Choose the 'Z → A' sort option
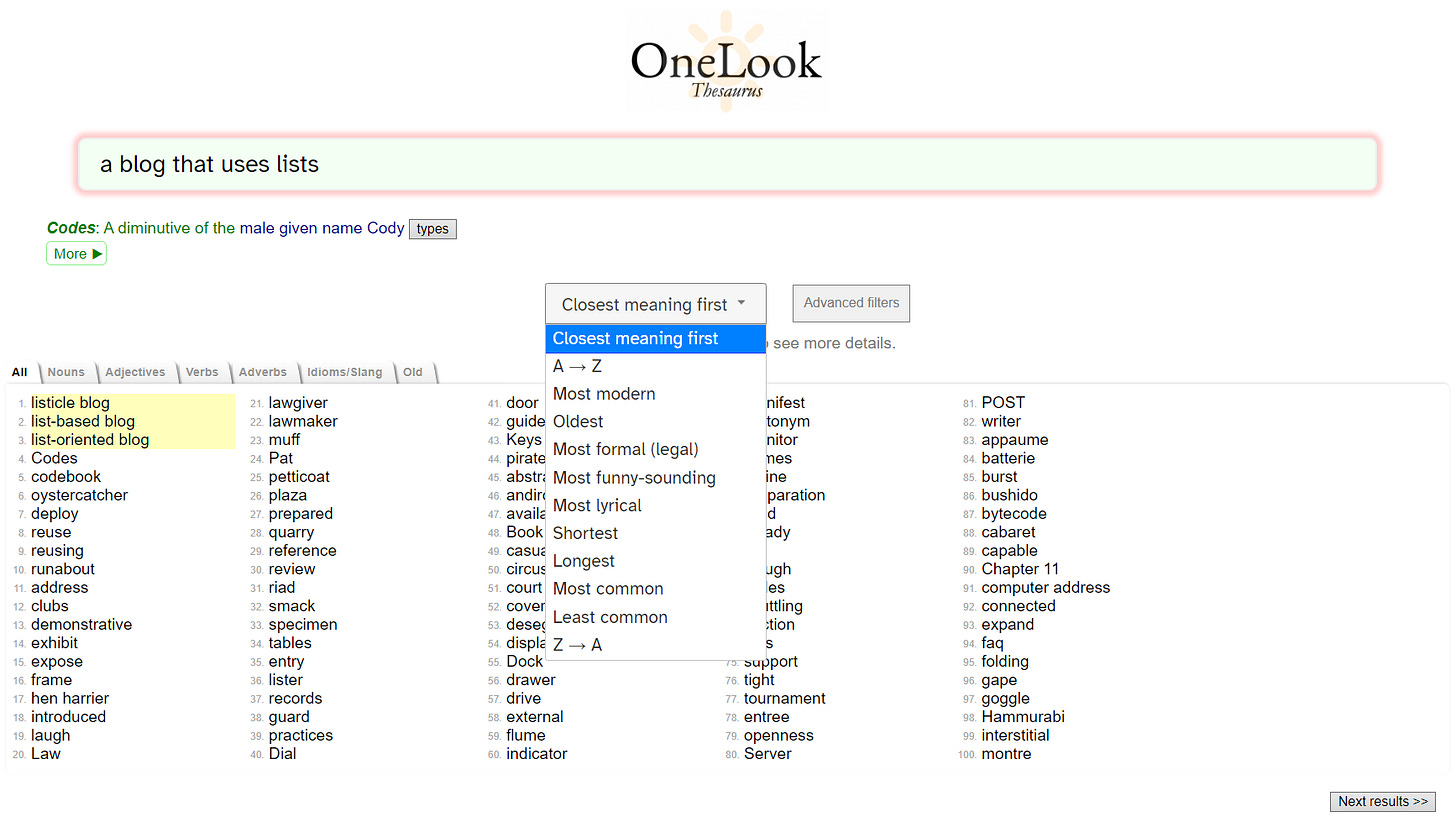This screenshot has height=822, width=1456. click(655, 645)
